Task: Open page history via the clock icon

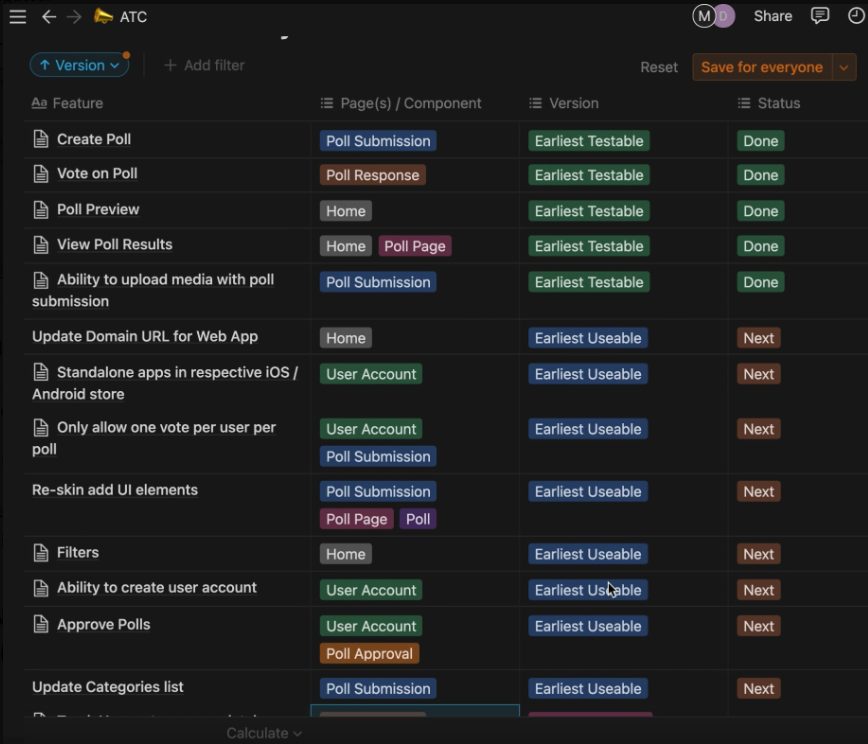Action: pyautogui.click(x=855, y=16)
